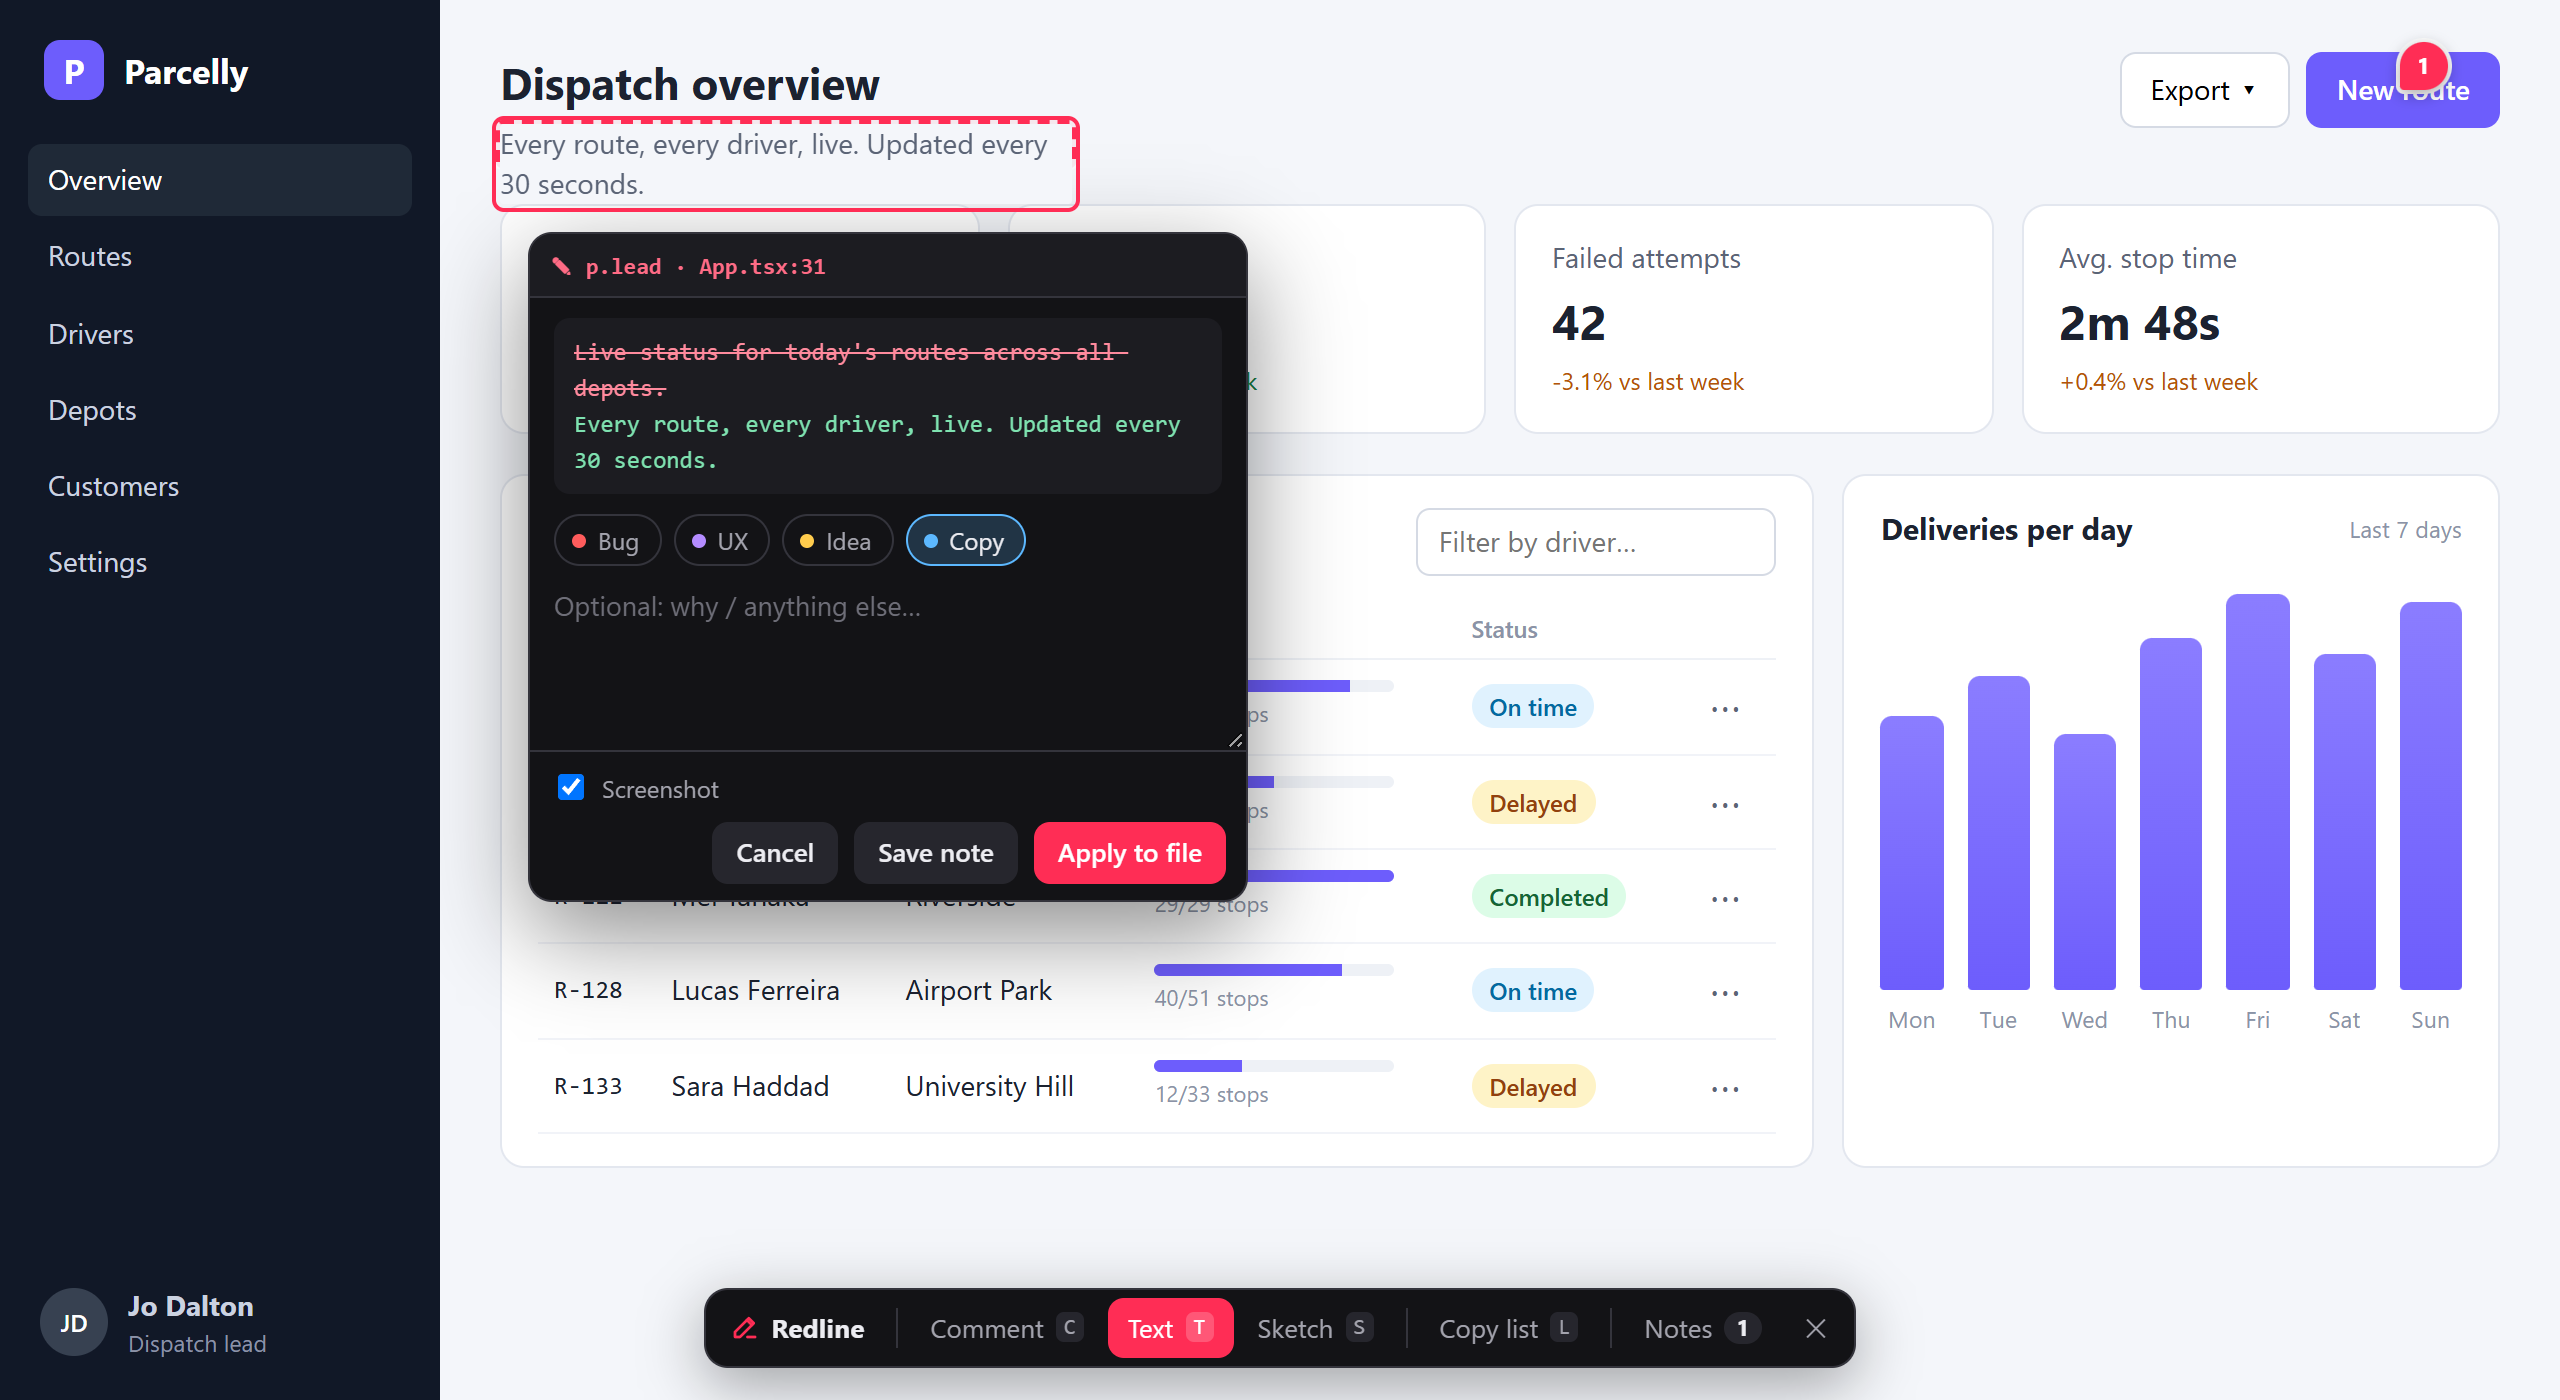2560x1400 pixels.
Task: Select the Text tool in Redline toolbar
Action: (1170, 1328)
